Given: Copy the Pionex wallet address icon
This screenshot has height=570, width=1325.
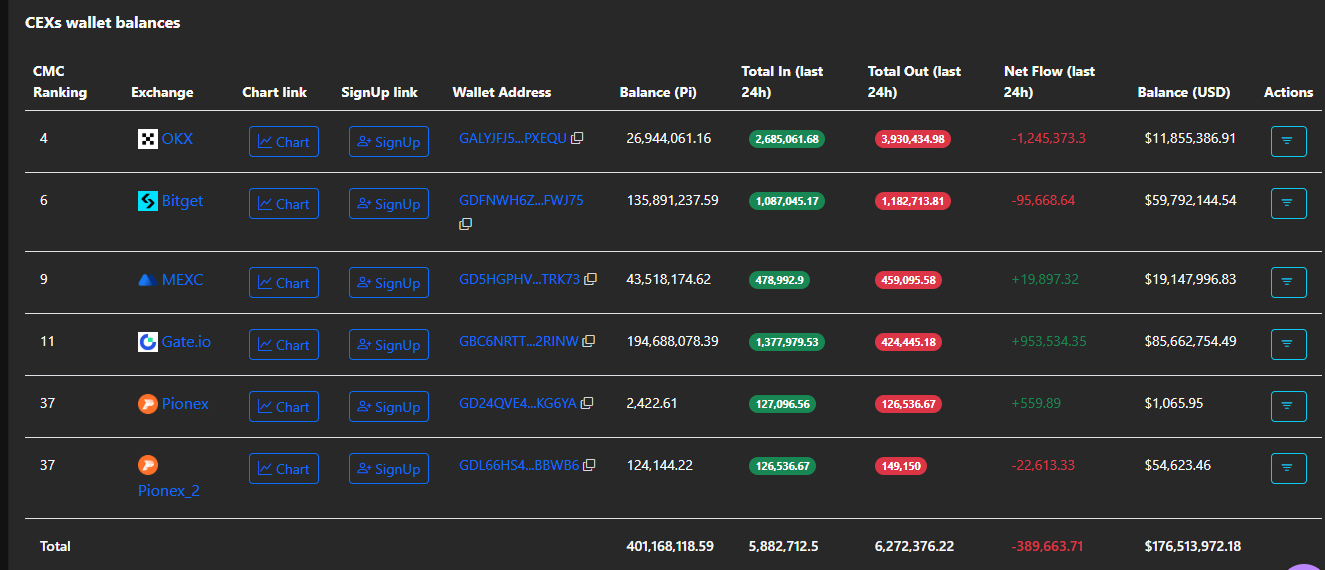Looking at the screenshot, I should coord(587,403).
